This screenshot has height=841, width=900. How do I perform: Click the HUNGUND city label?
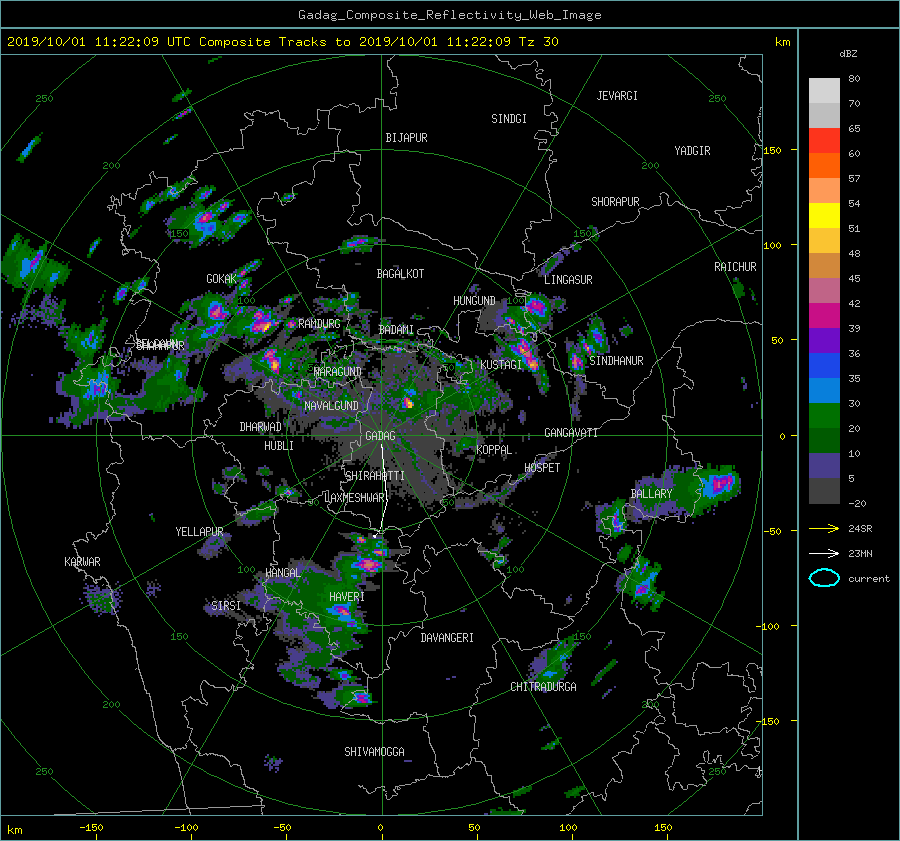point(474,301)
